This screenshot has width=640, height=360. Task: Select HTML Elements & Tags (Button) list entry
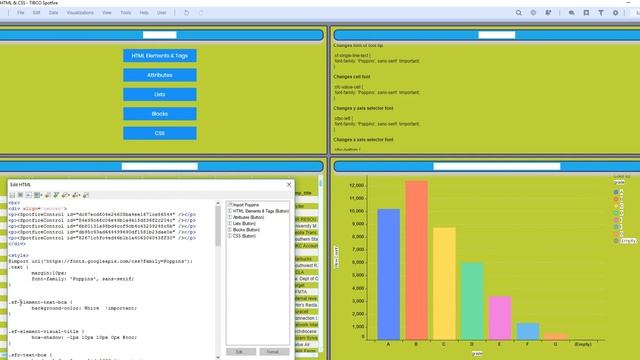click(258, 211)
